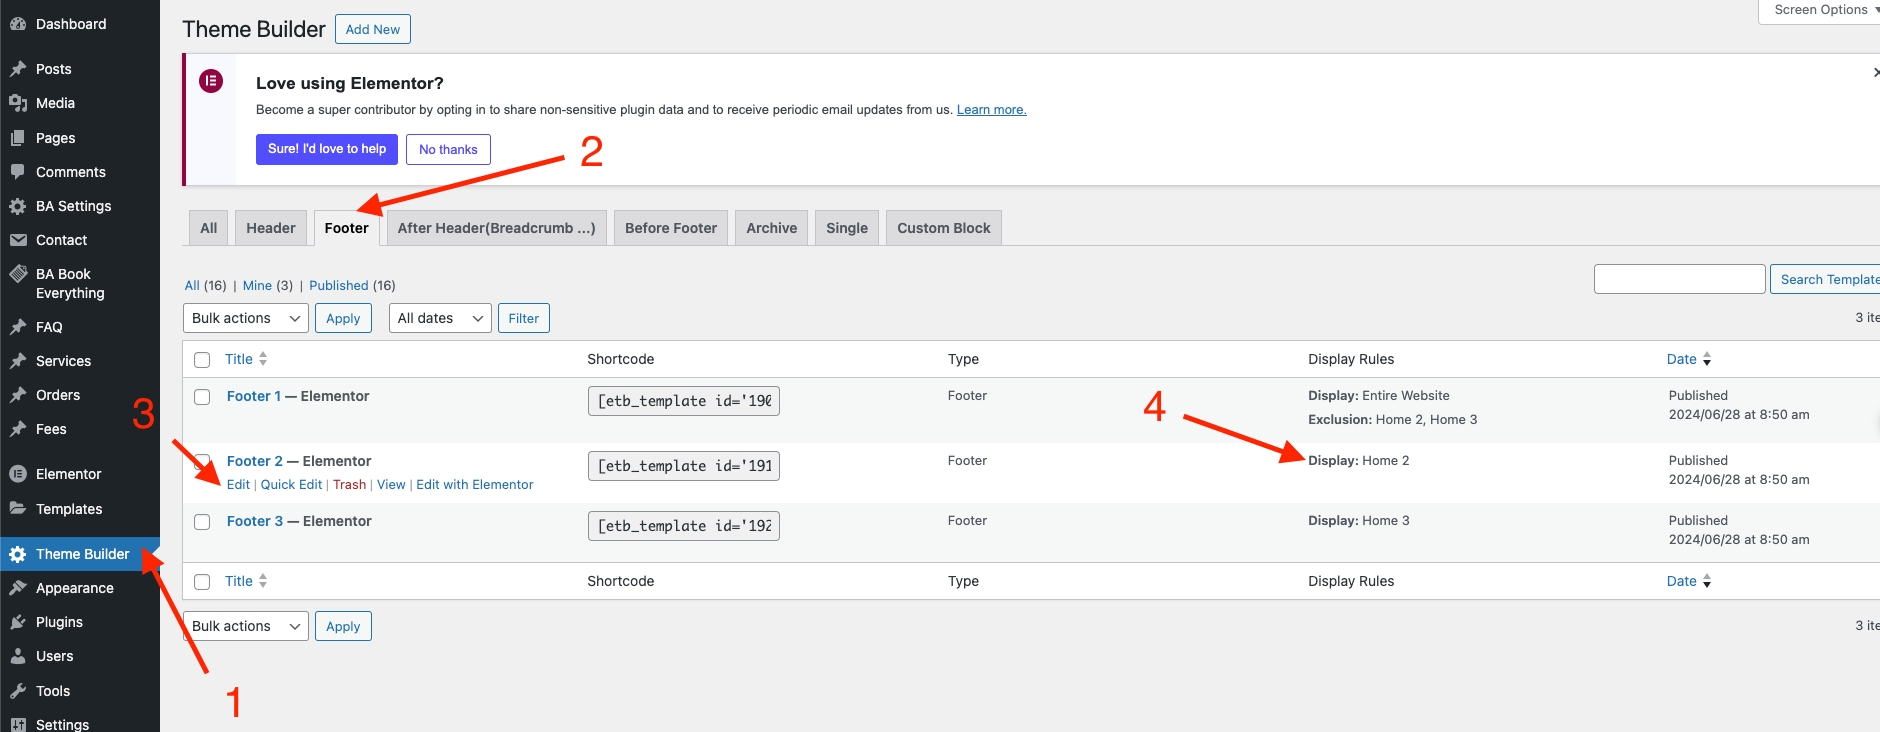Check the Footer 3 row checkbox

202,522
